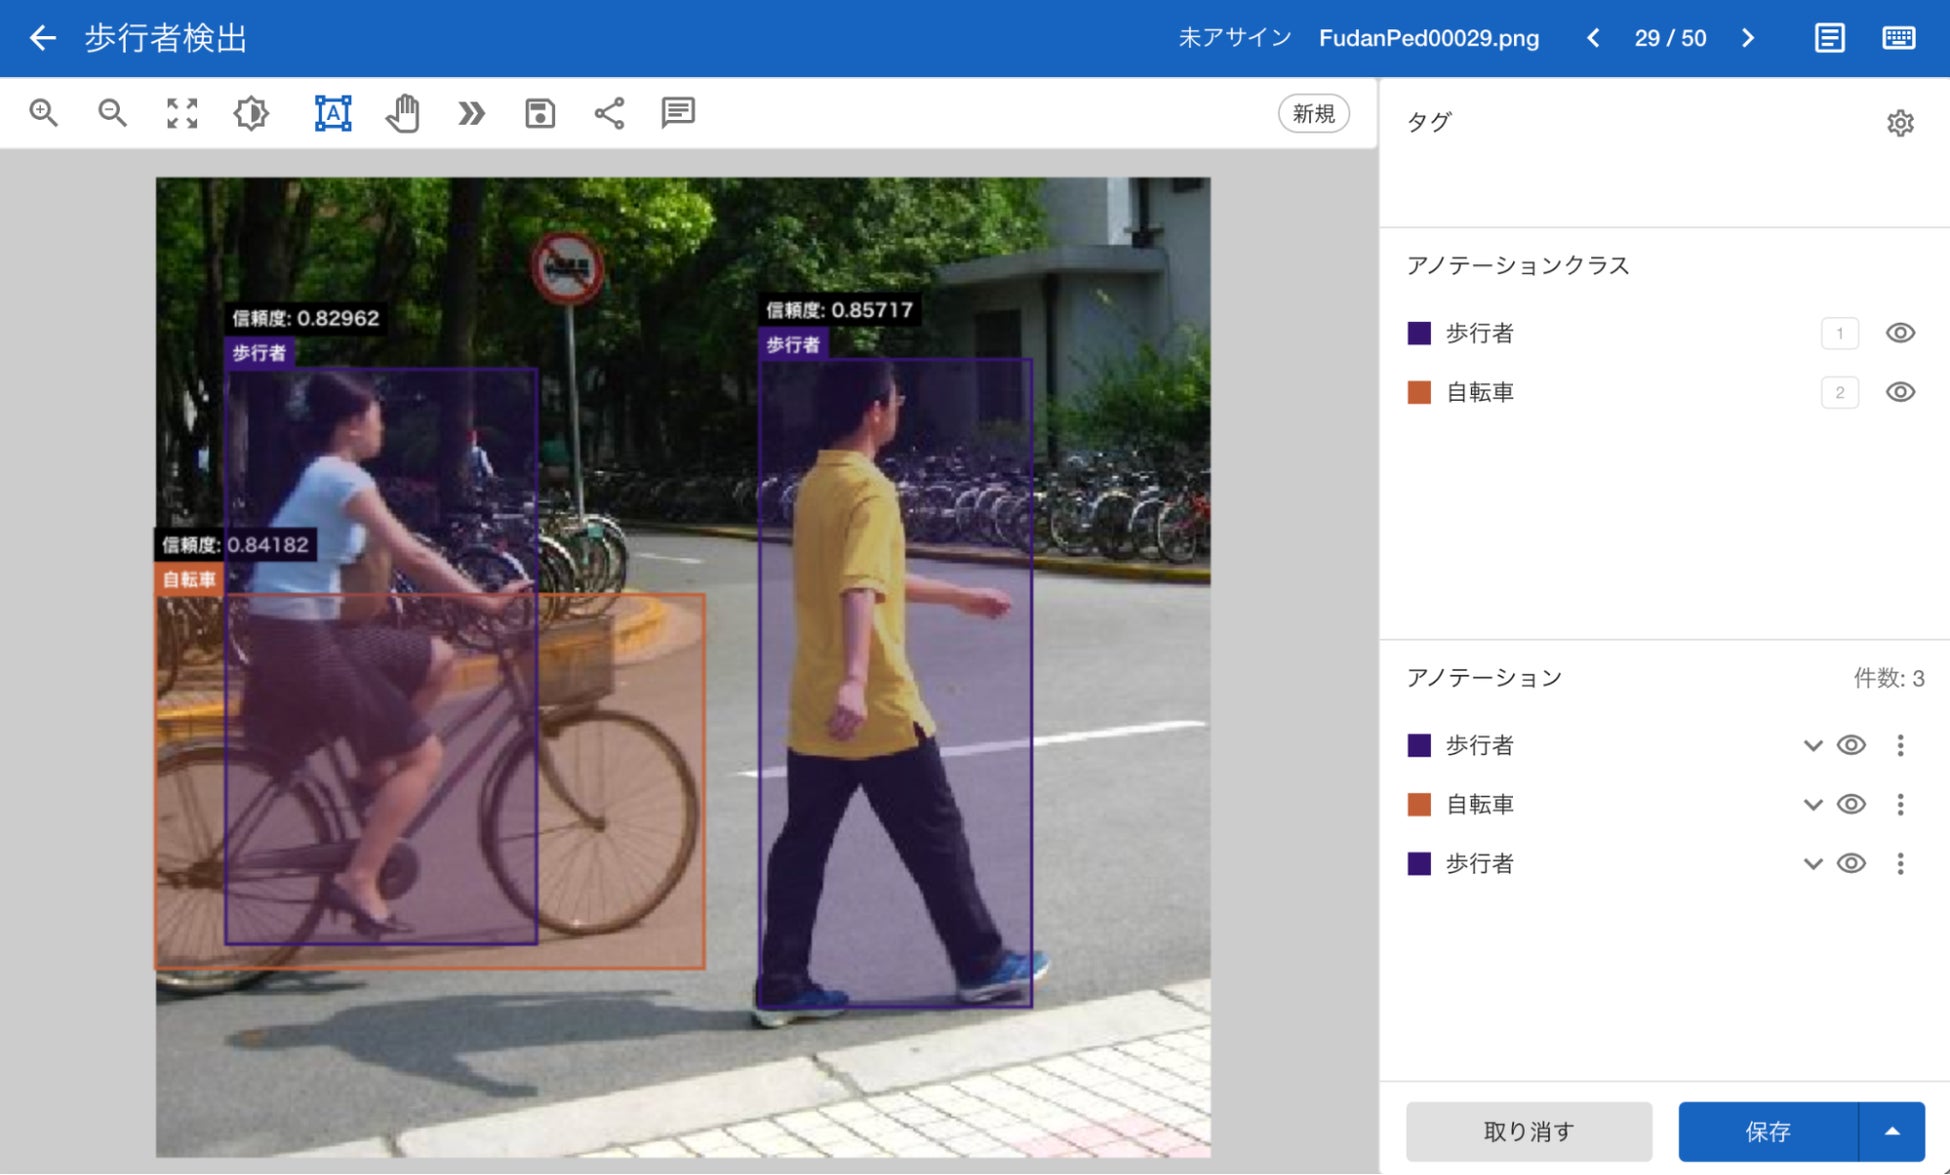Image resolution: width=1950 pixels, height=1175 pixels.
Task: Toggle visibility of 歩行者 annotation class
Action: 1900,333
